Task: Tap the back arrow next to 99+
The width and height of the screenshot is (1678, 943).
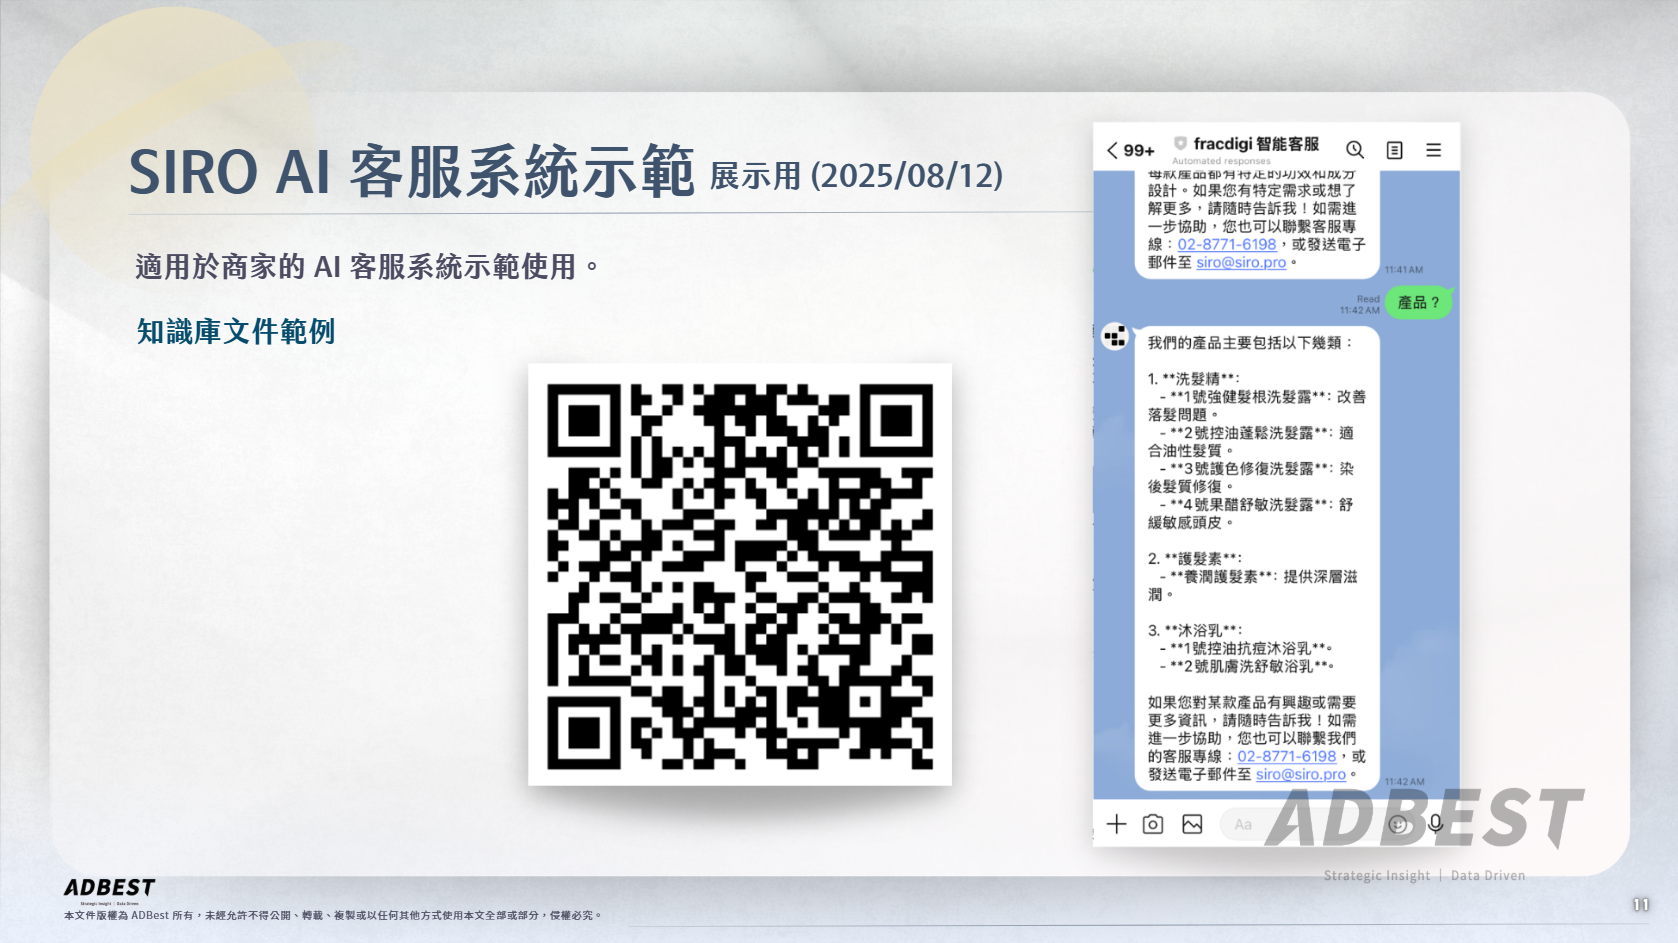Action: (x=1112, y=150)
